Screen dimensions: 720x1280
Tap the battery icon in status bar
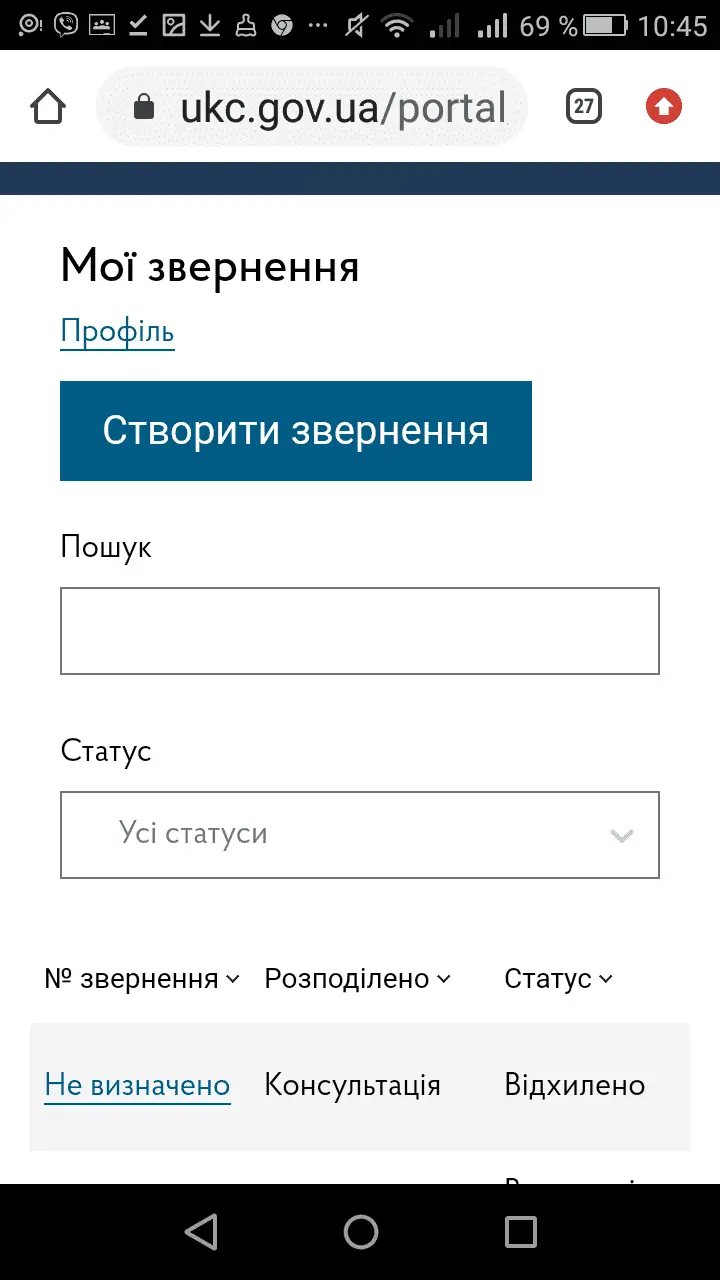(607, 26)
